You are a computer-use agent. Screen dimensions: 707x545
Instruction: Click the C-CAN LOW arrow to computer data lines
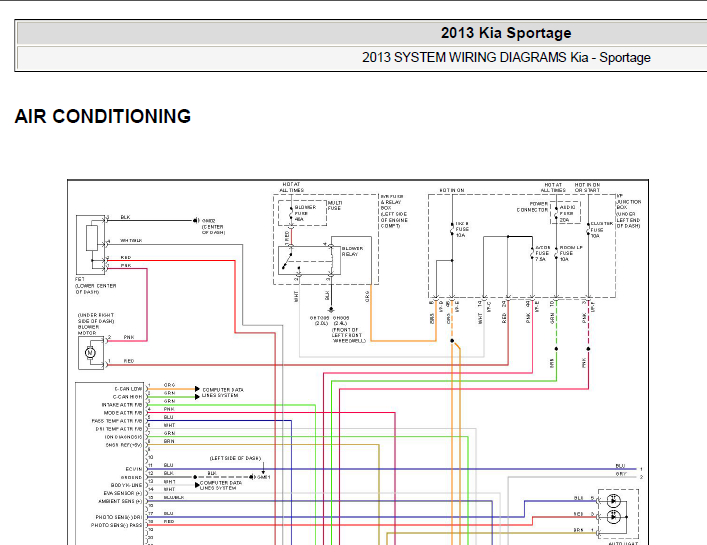pos(197,389)
